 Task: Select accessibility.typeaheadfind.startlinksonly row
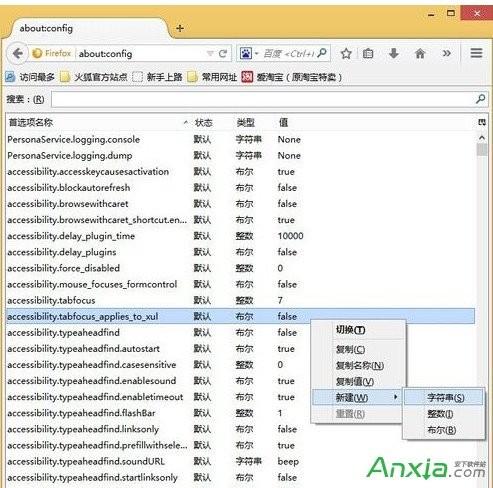point(240,477)
